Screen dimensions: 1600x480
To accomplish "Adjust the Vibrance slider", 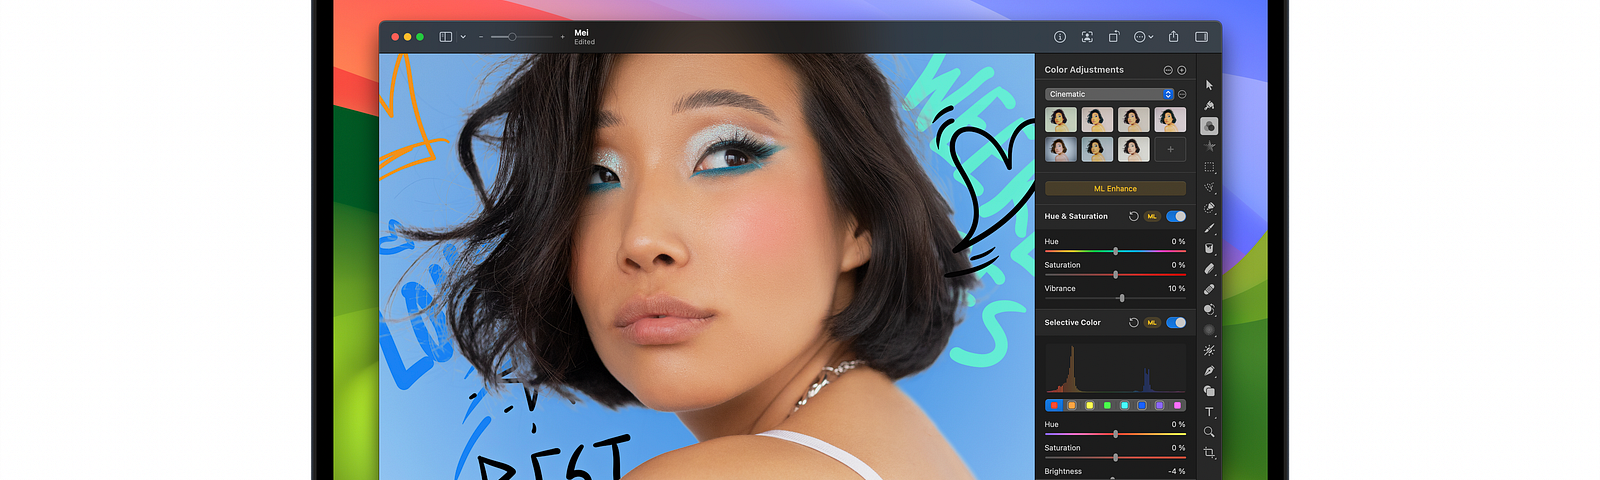I will click(1115, 298).
